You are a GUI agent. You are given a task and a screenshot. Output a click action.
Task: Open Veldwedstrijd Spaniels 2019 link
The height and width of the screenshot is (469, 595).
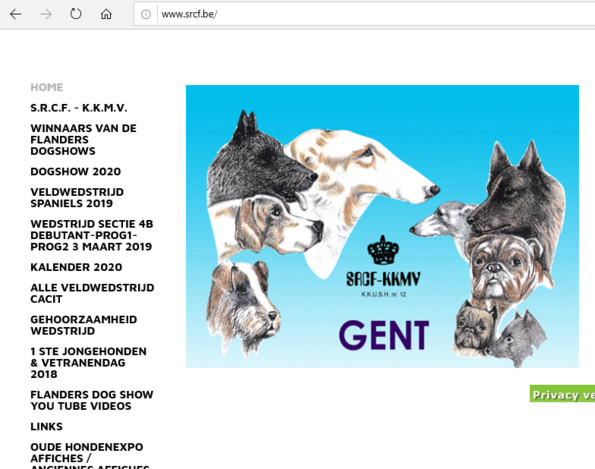pyautogui.click(x=77, y=198)
